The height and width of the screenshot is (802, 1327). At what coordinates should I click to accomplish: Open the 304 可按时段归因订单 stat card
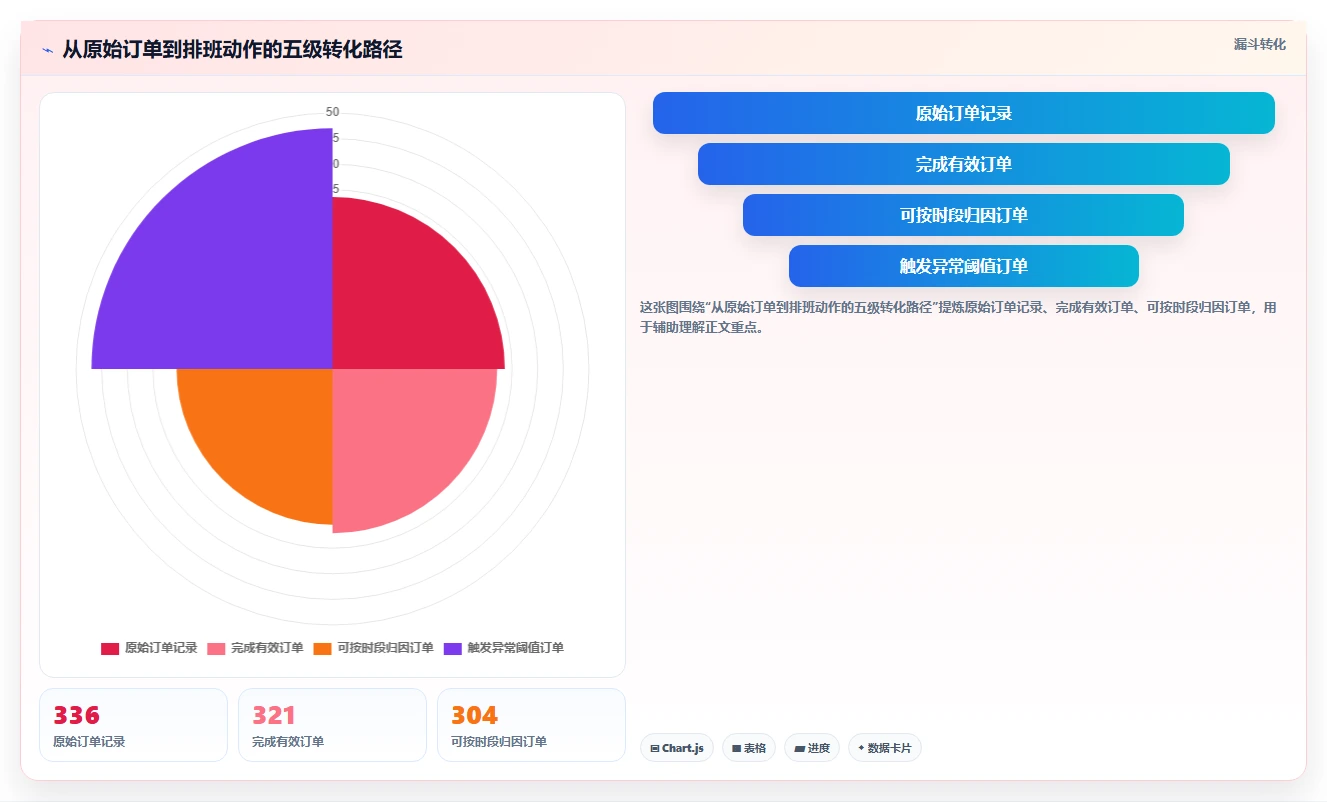point(531,725)
